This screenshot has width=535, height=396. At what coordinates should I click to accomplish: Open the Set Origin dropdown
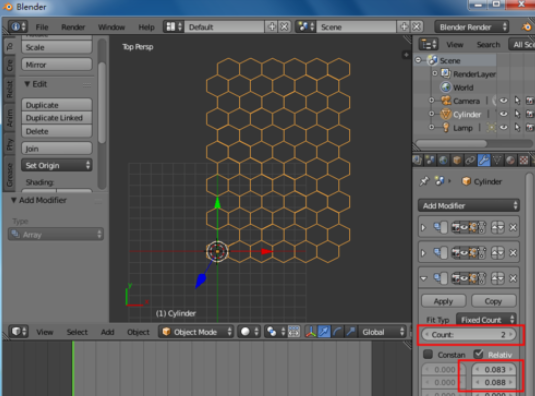[x=57, y=165]
